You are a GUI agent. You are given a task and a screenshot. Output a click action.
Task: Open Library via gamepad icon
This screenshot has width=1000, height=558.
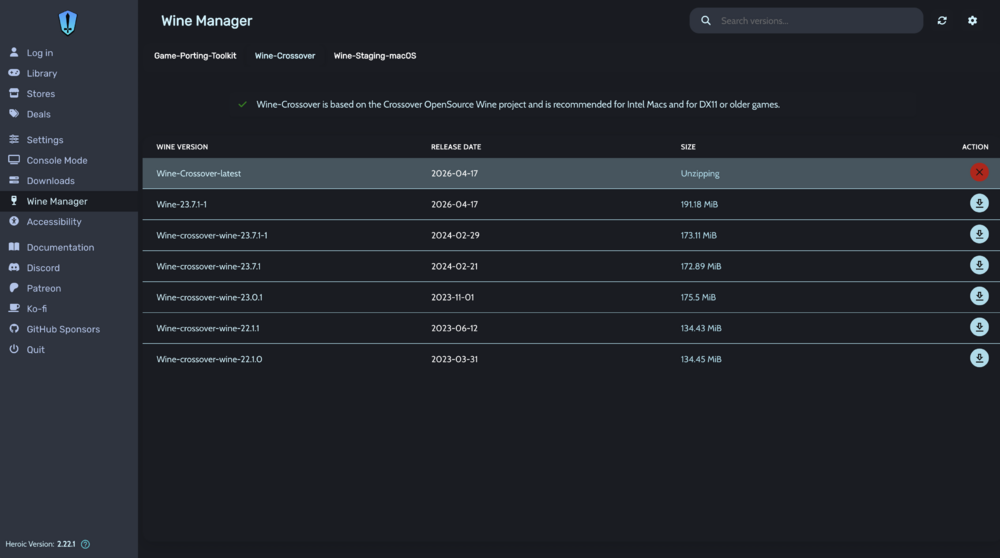(x=14, y=73)
